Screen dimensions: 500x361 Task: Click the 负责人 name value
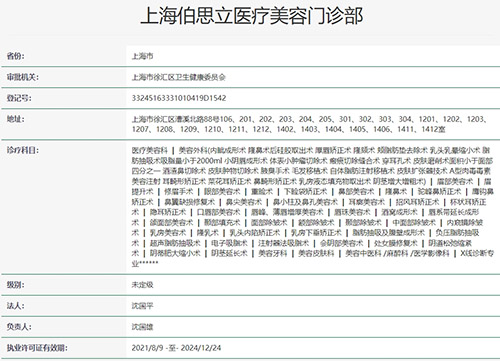coord(142,327)
